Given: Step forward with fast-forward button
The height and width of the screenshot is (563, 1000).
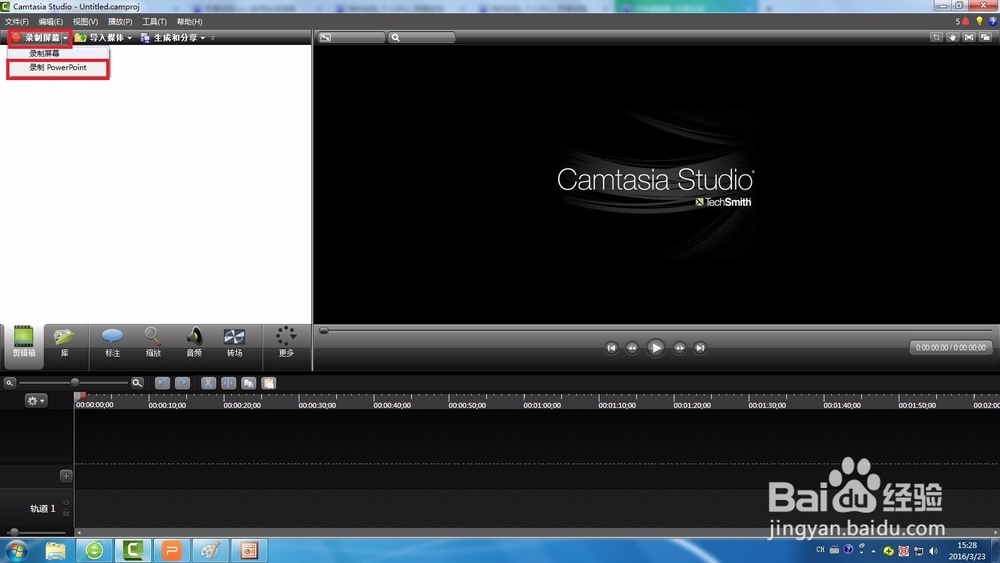Looking at the screenshot, I should click(680, 347).
